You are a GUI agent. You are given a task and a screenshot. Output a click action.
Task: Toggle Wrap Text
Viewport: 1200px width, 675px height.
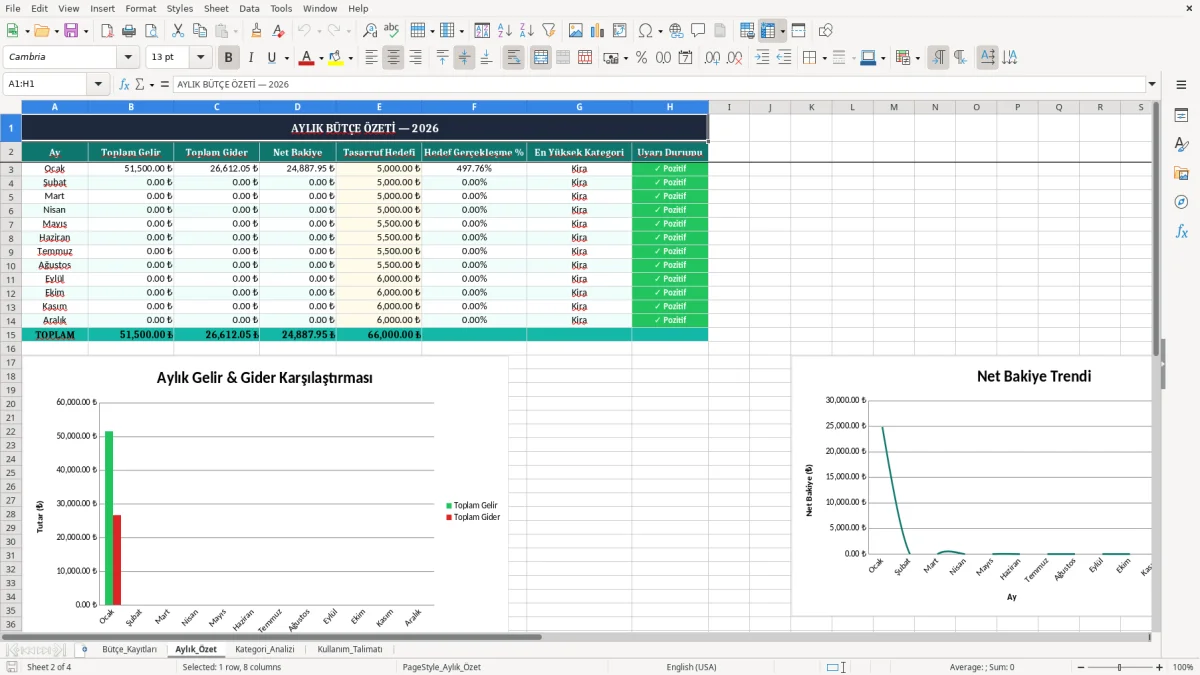coord(514,58)
